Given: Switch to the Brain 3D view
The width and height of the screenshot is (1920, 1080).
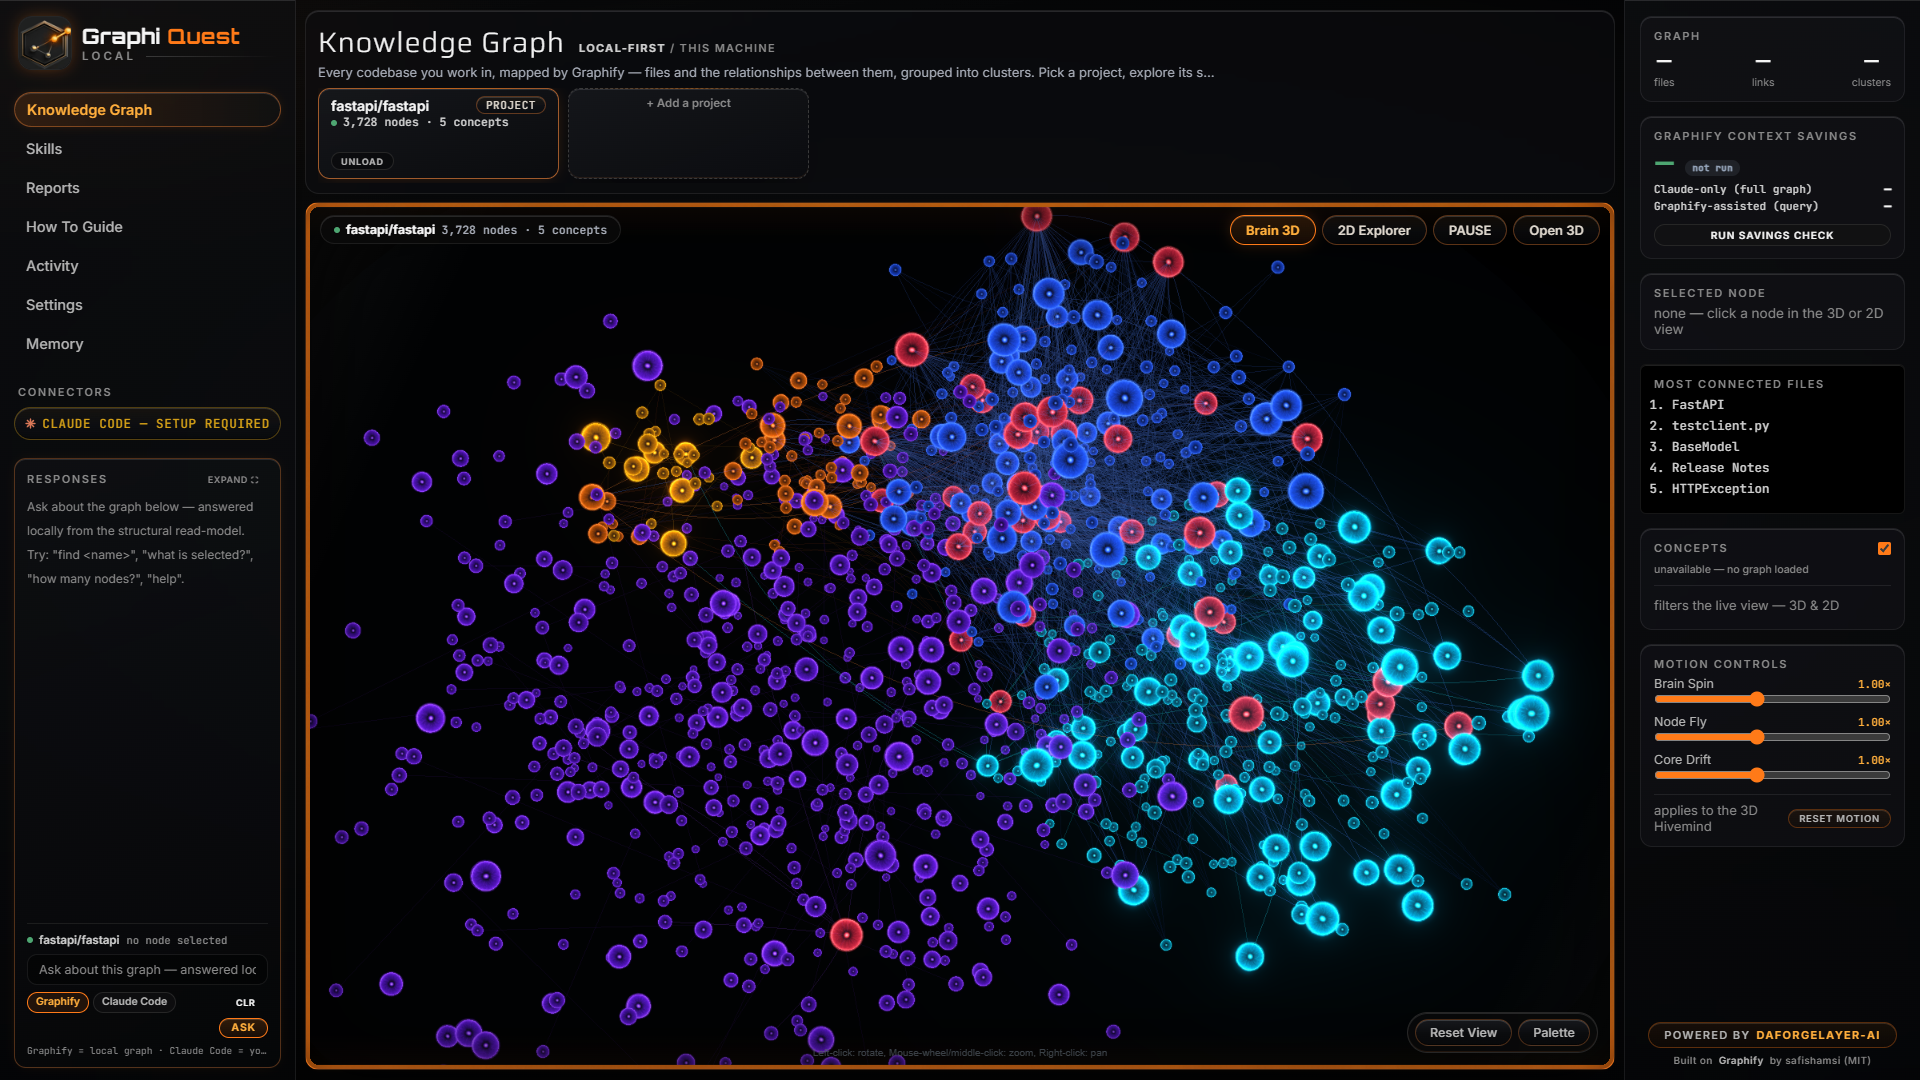Looking at the screenshot, I should pos(1272,231).
